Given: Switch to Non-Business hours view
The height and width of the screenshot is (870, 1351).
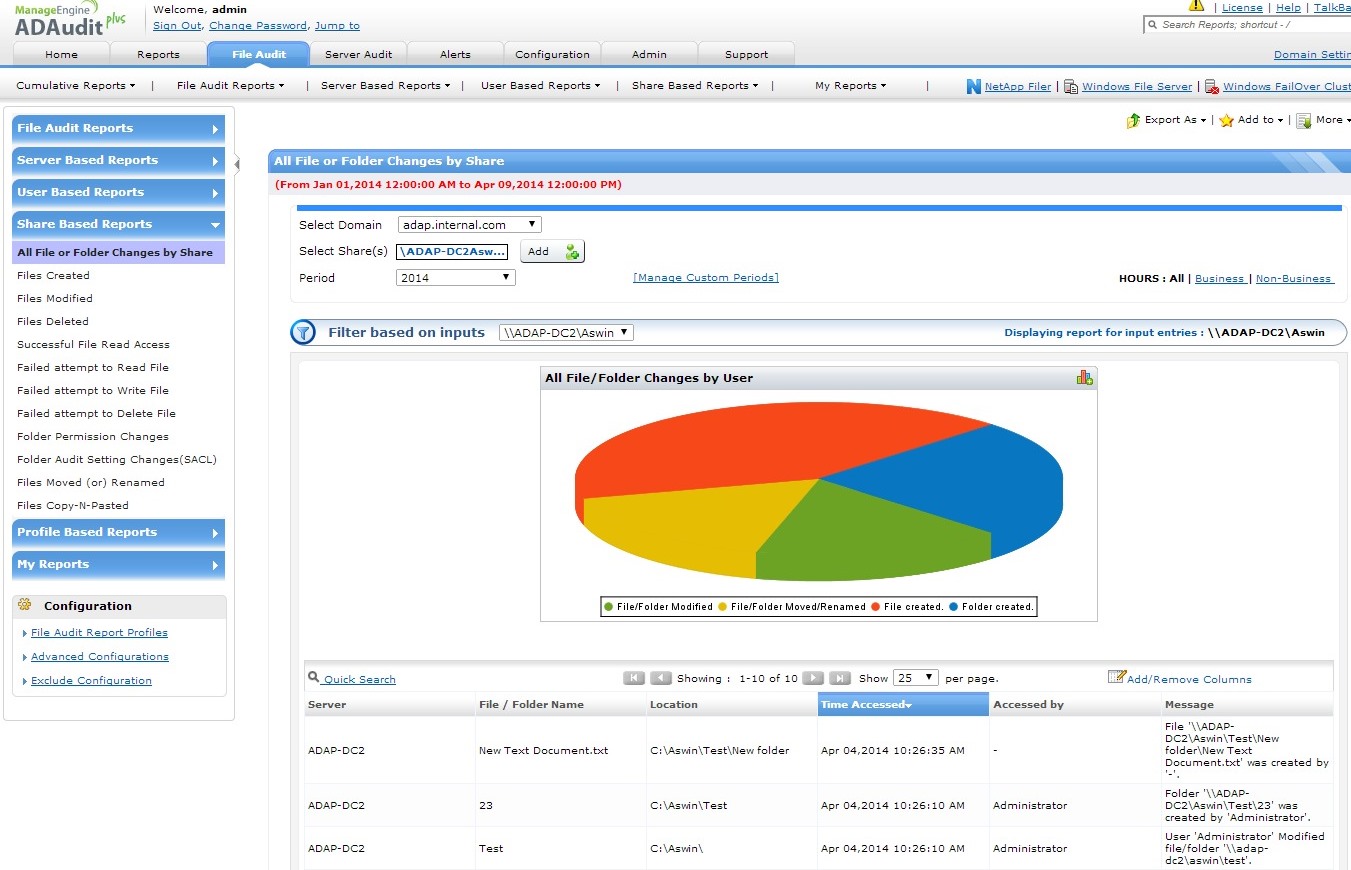Looking at the screenshot, I should [1293, 279].
